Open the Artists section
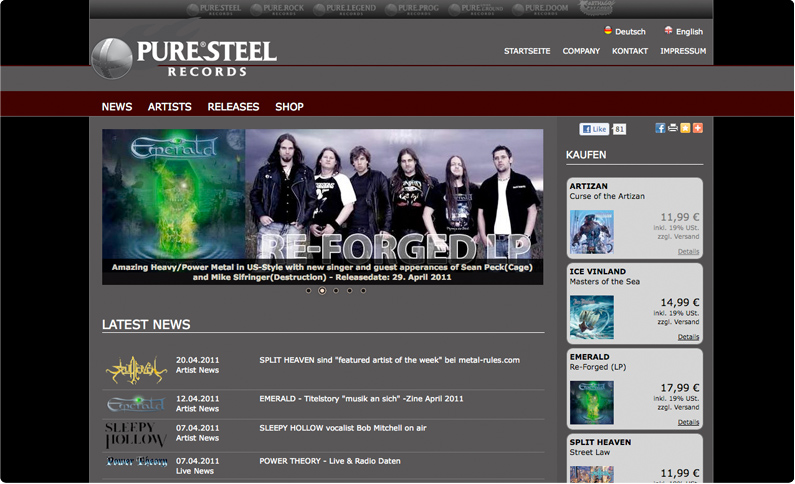795x484 pixels. (169, 107)
